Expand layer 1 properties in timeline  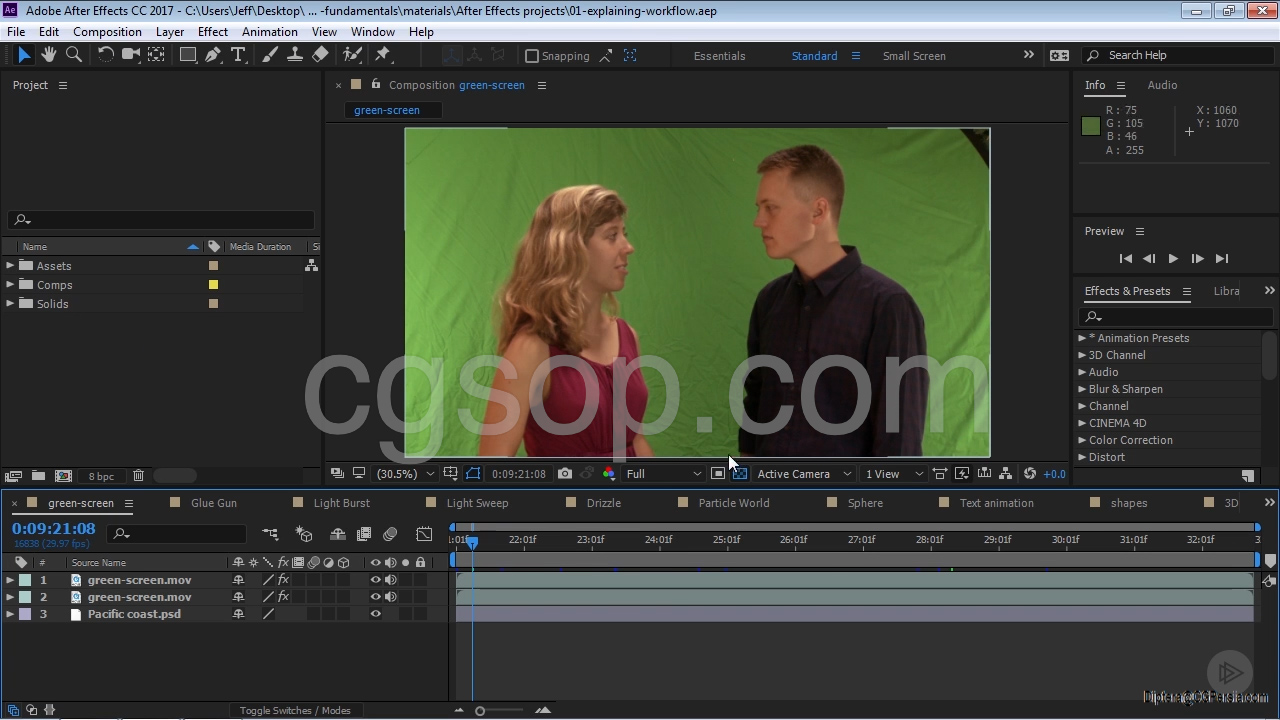10,580
